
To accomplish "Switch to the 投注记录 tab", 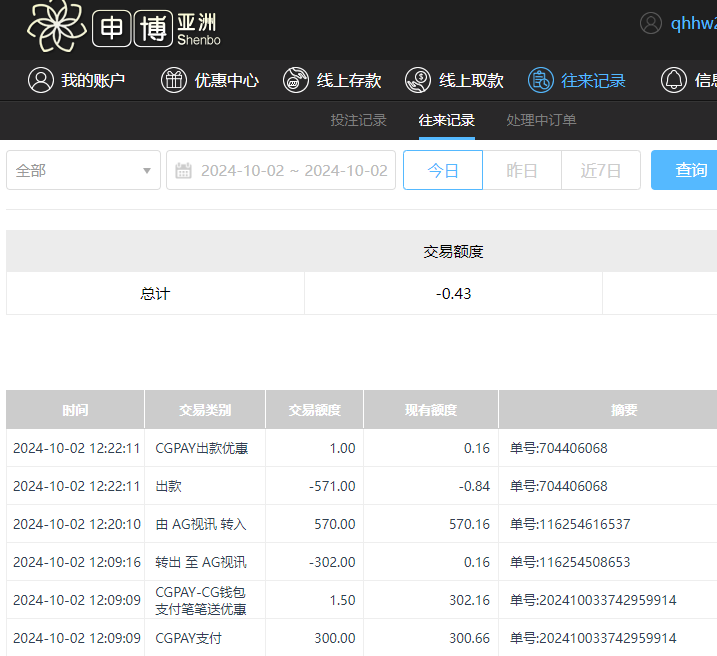I will pos(358,120).
